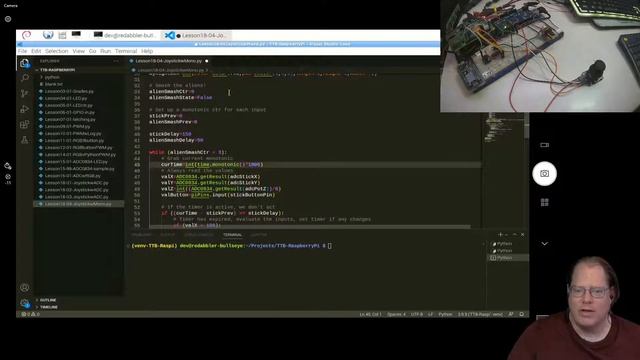Open Lesson11-01 RGBButton.py file

pos(74,140)
